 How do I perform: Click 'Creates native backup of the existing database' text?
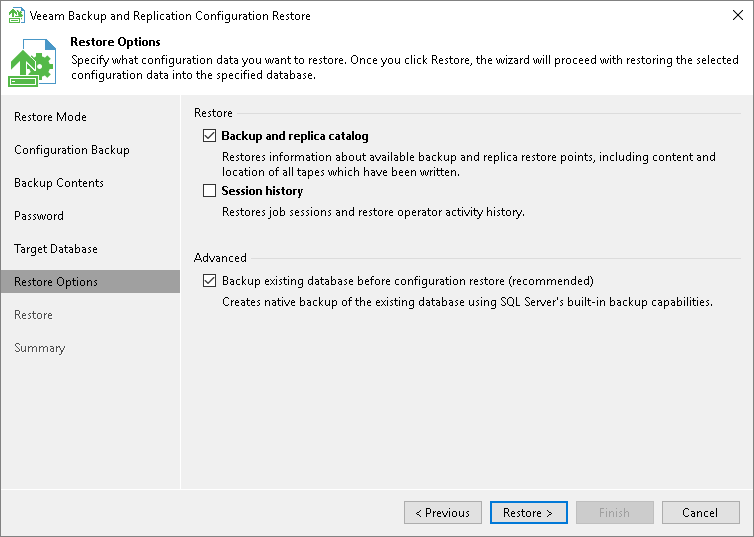[467, 302]
